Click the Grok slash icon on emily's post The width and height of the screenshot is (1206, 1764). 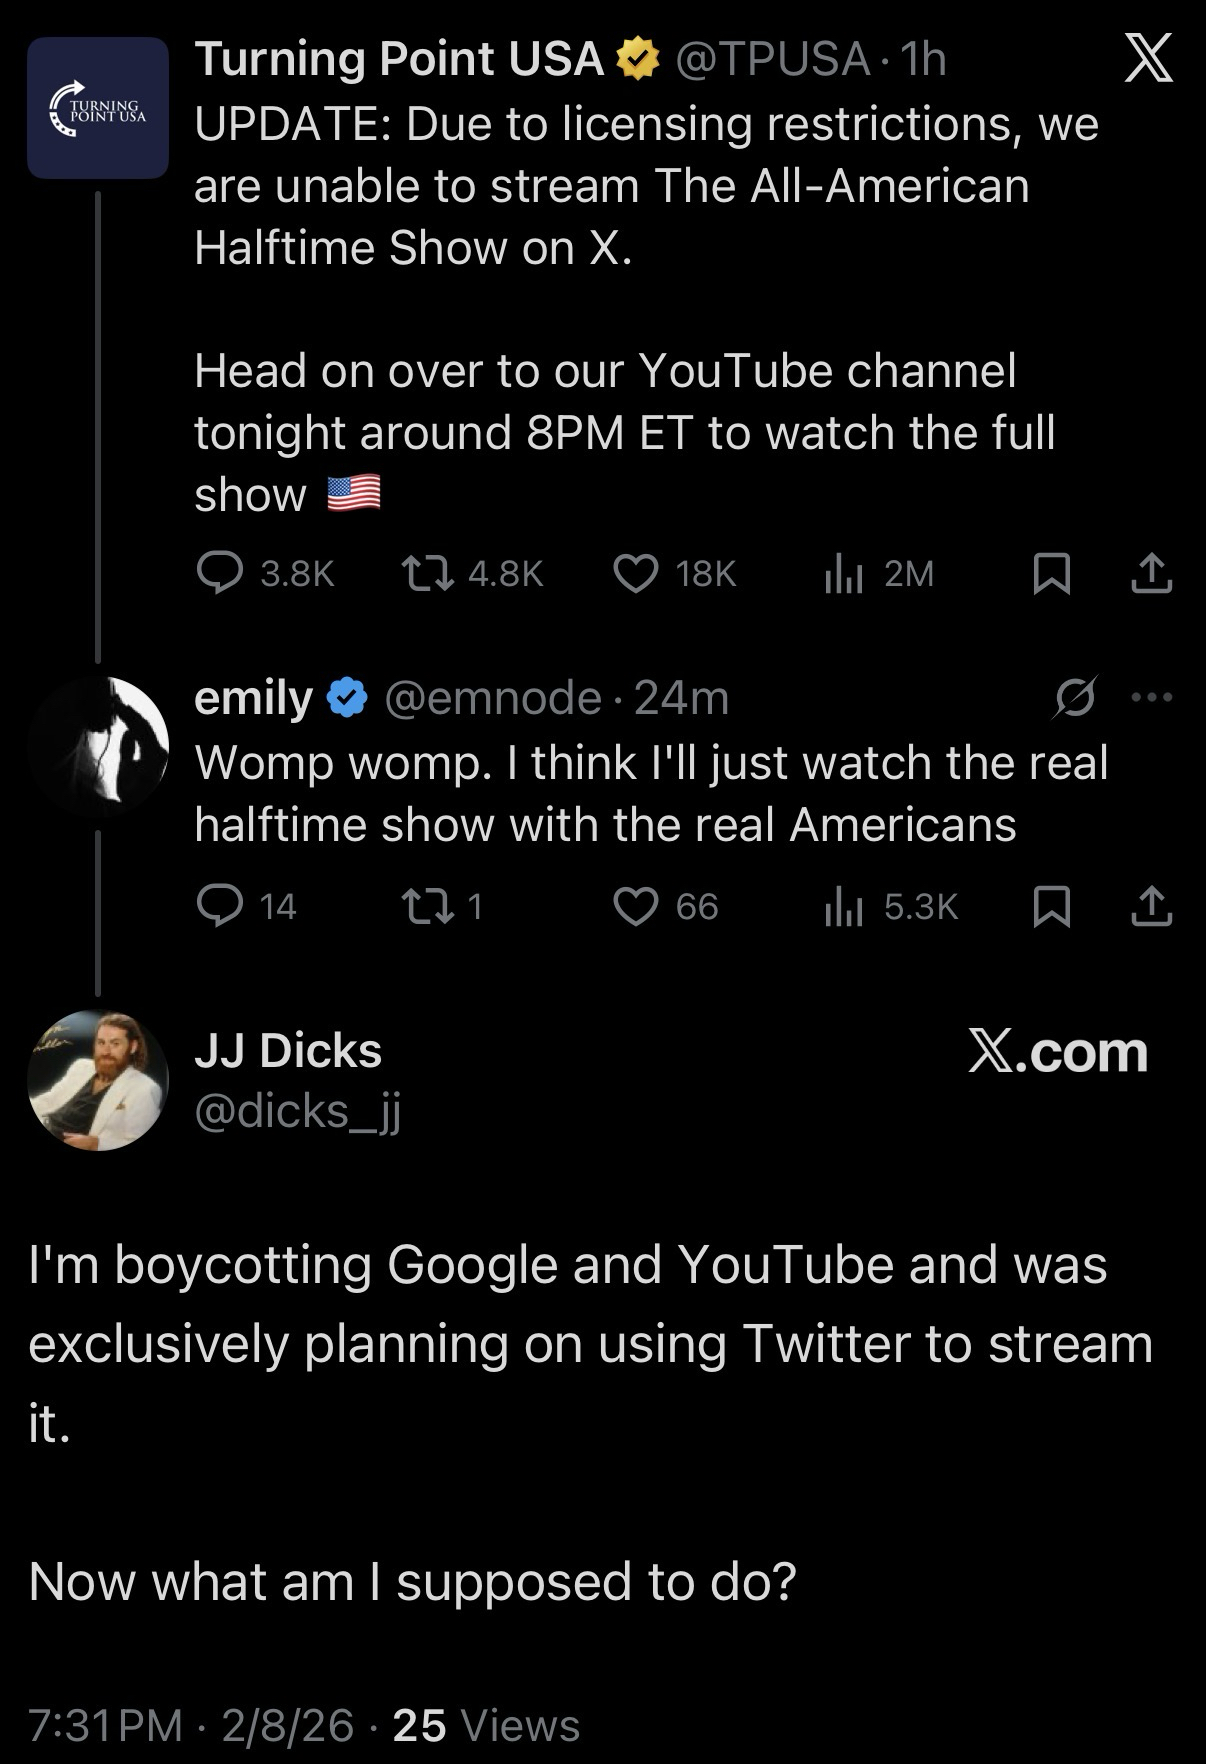click(x=1075, y=697)
